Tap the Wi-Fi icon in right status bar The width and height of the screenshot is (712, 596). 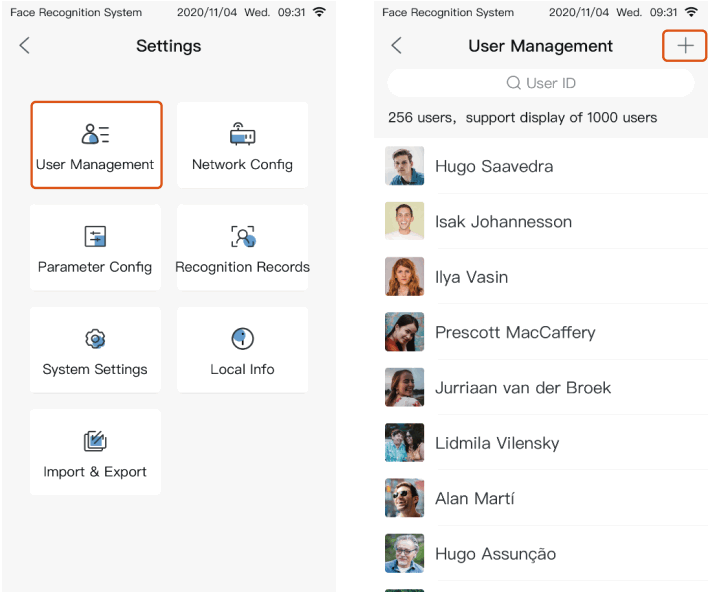coord(691,13)
